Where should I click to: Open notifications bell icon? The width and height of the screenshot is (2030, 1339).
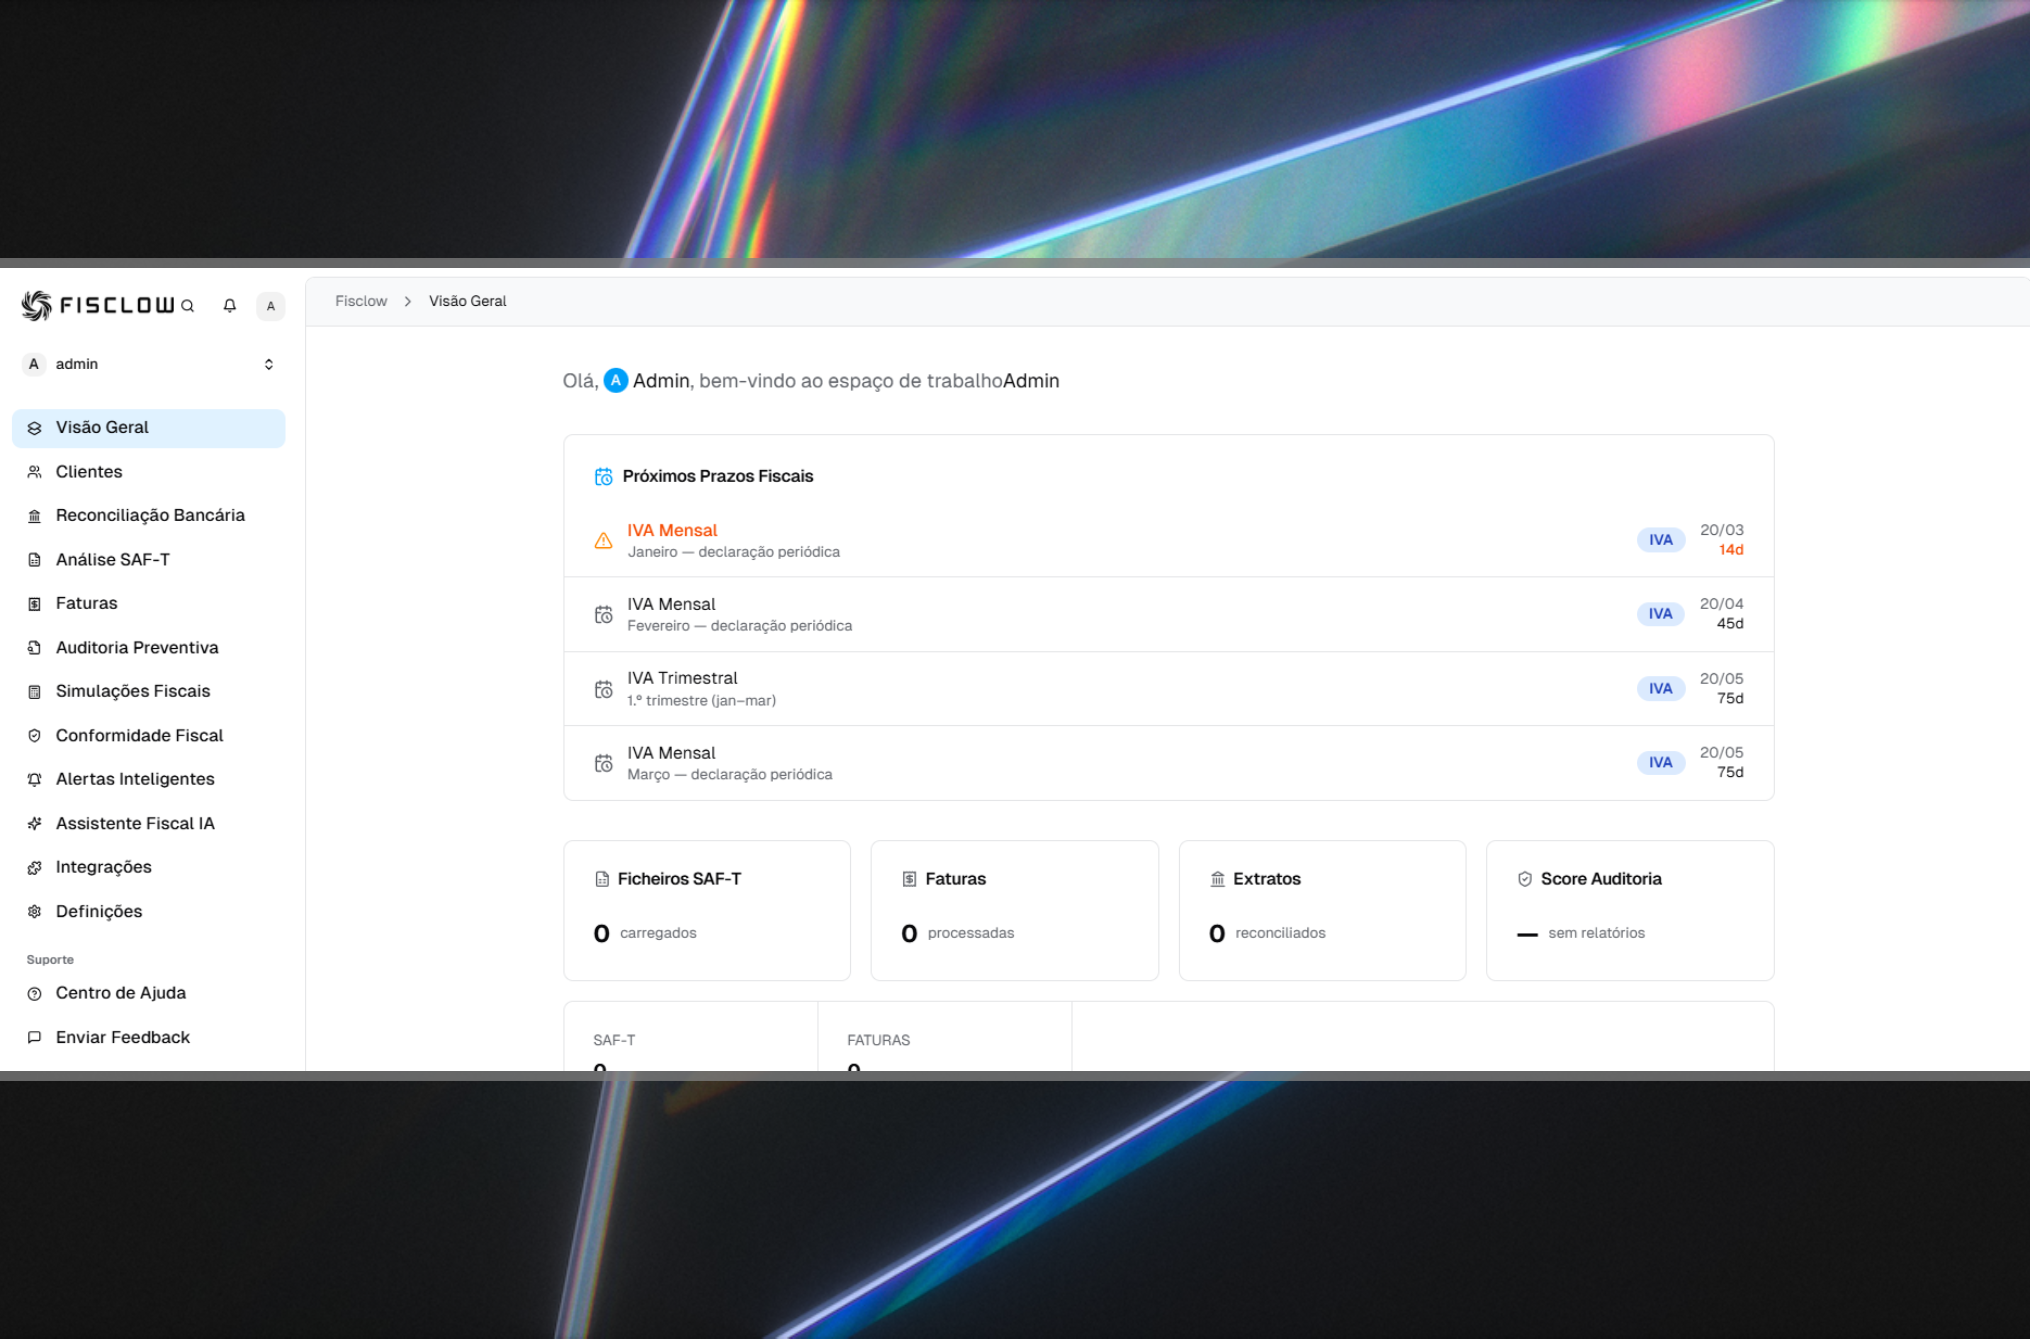pyautogui.click(x=230, y=306)
